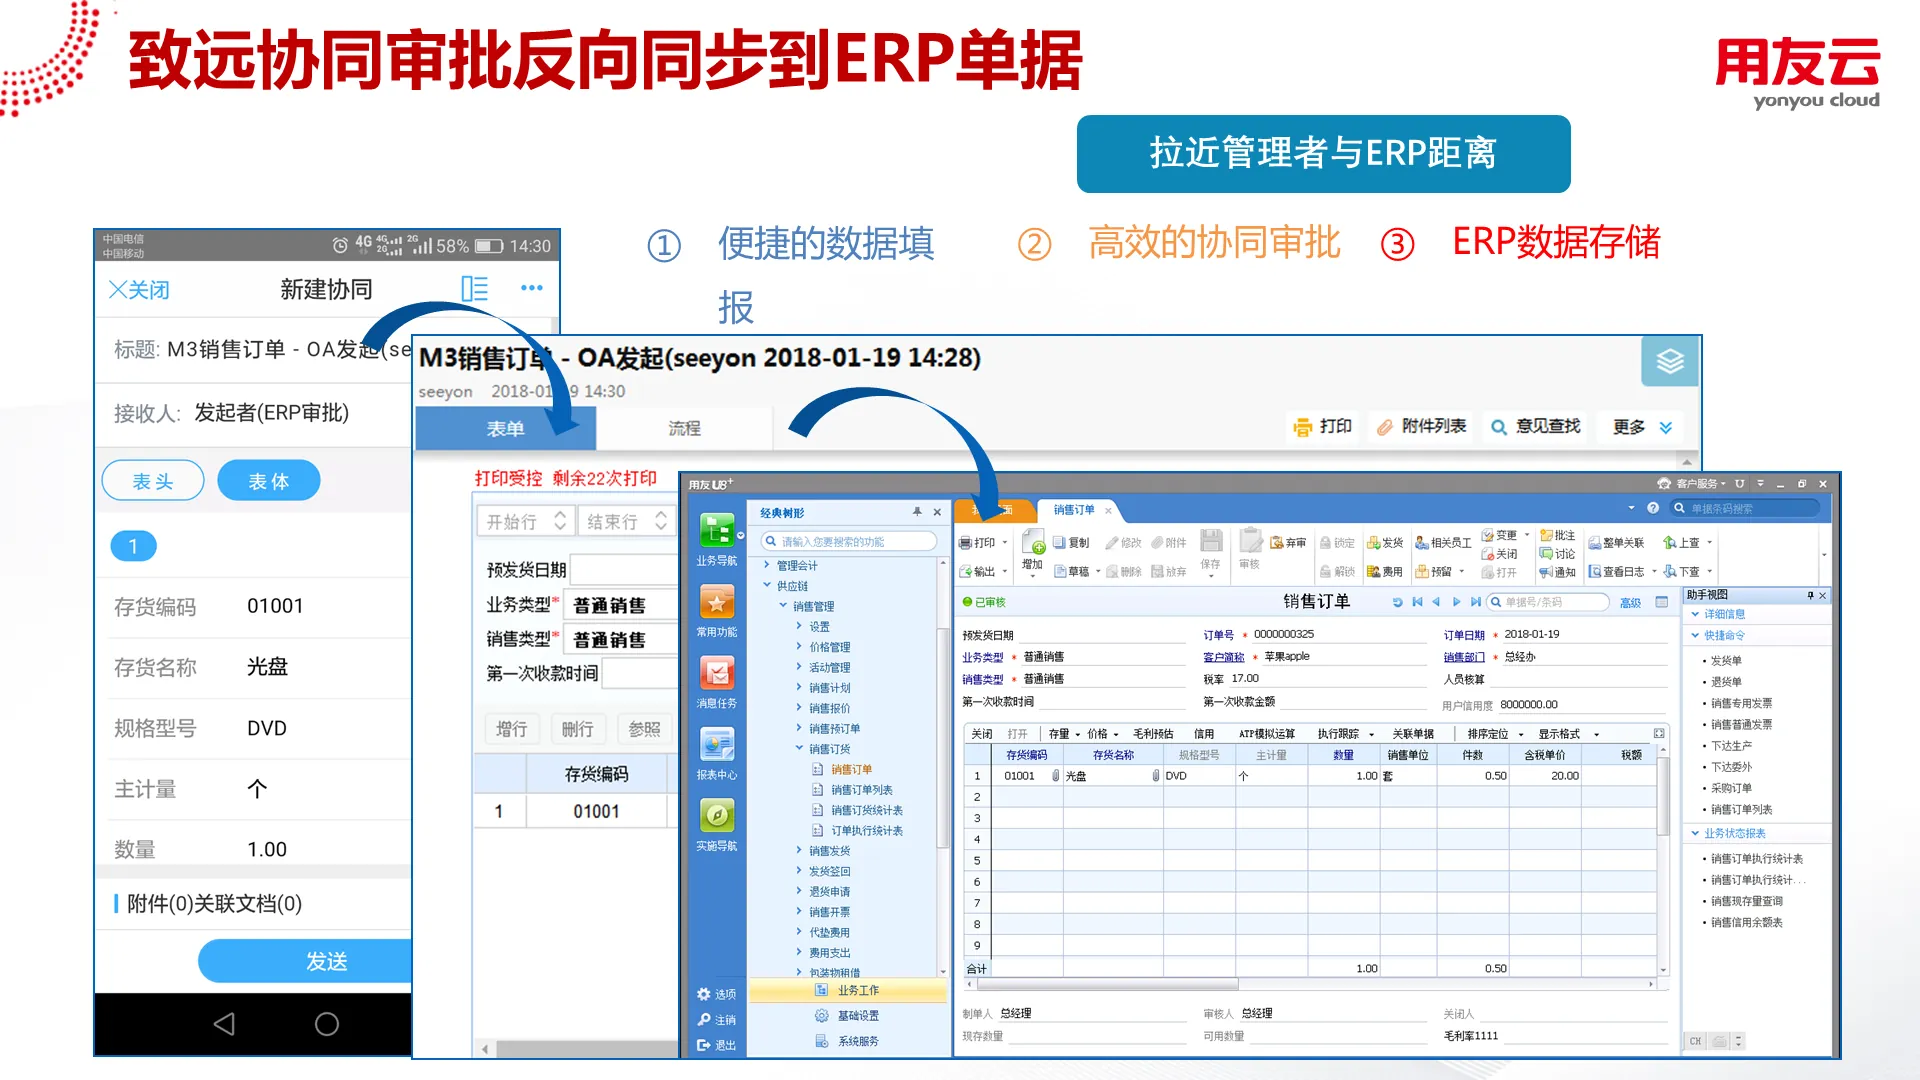Click the layers icon in the OA form header
Image resolution: width=1920 pixels, height=1080 pixels.
[1670, 361]
